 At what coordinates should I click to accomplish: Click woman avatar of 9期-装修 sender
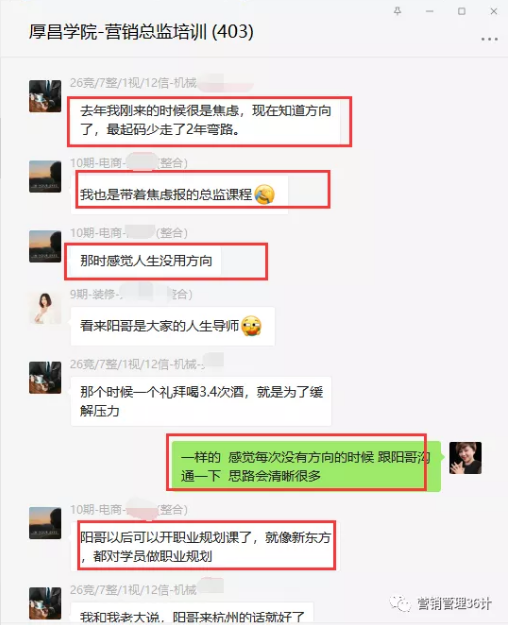pyautogui.click(x=45, y=308)
